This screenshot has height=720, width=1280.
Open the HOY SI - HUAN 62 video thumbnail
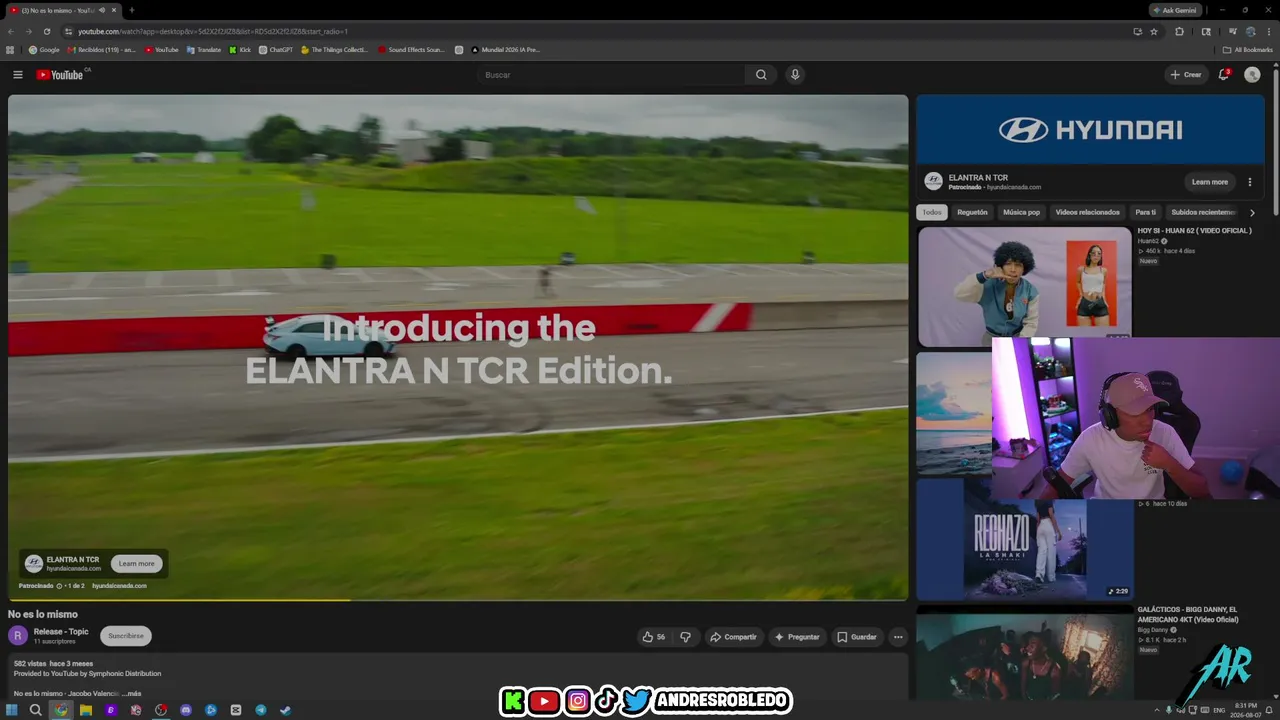click(1025, 286)
